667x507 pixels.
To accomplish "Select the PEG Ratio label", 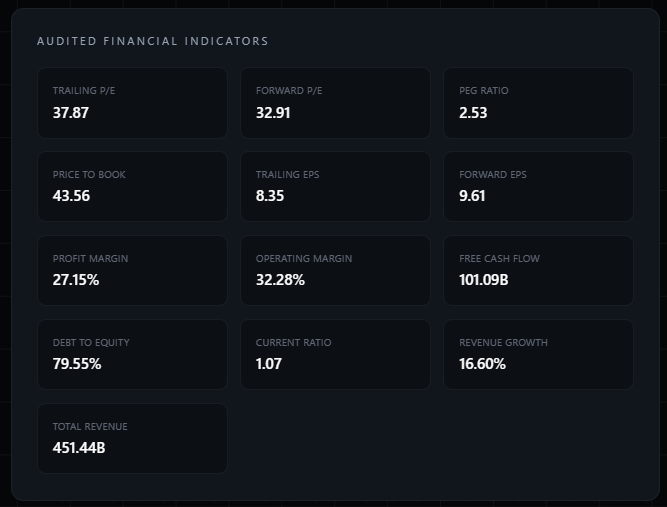I will (484, 91).
